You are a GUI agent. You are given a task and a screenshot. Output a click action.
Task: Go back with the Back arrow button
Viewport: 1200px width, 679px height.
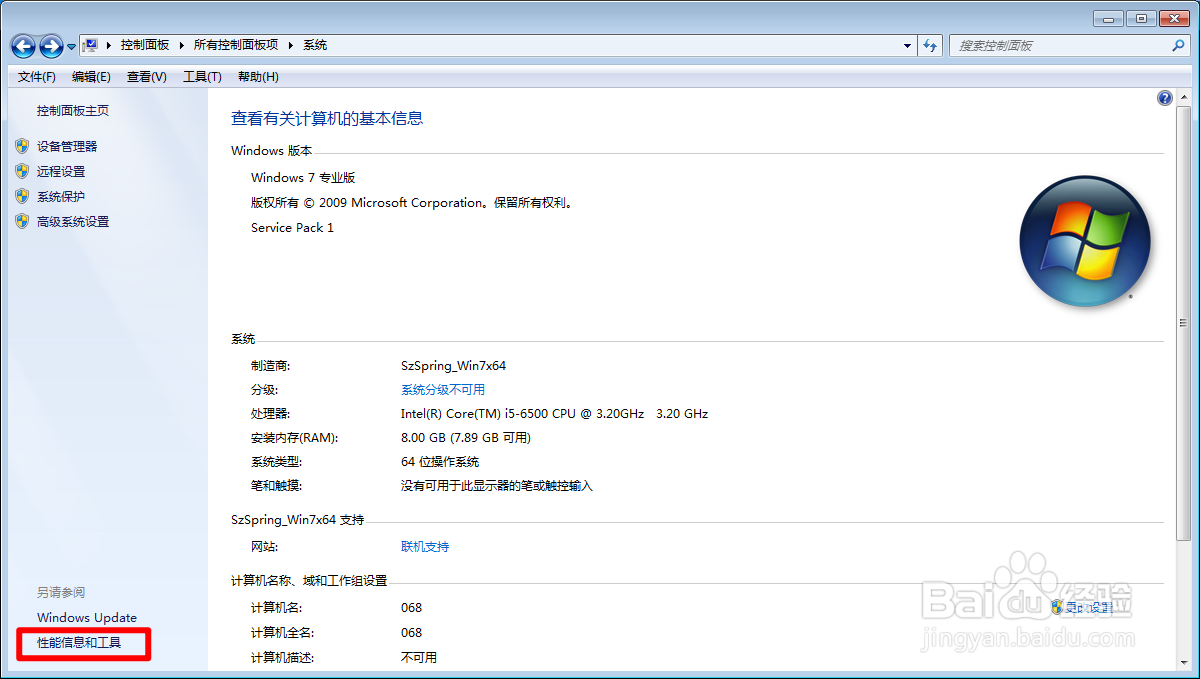tap(23, 46)
